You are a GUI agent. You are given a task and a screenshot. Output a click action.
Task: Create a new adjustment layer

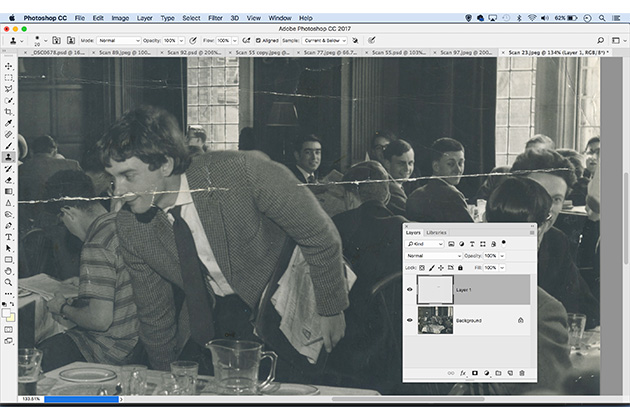click(x=487, y=373)
